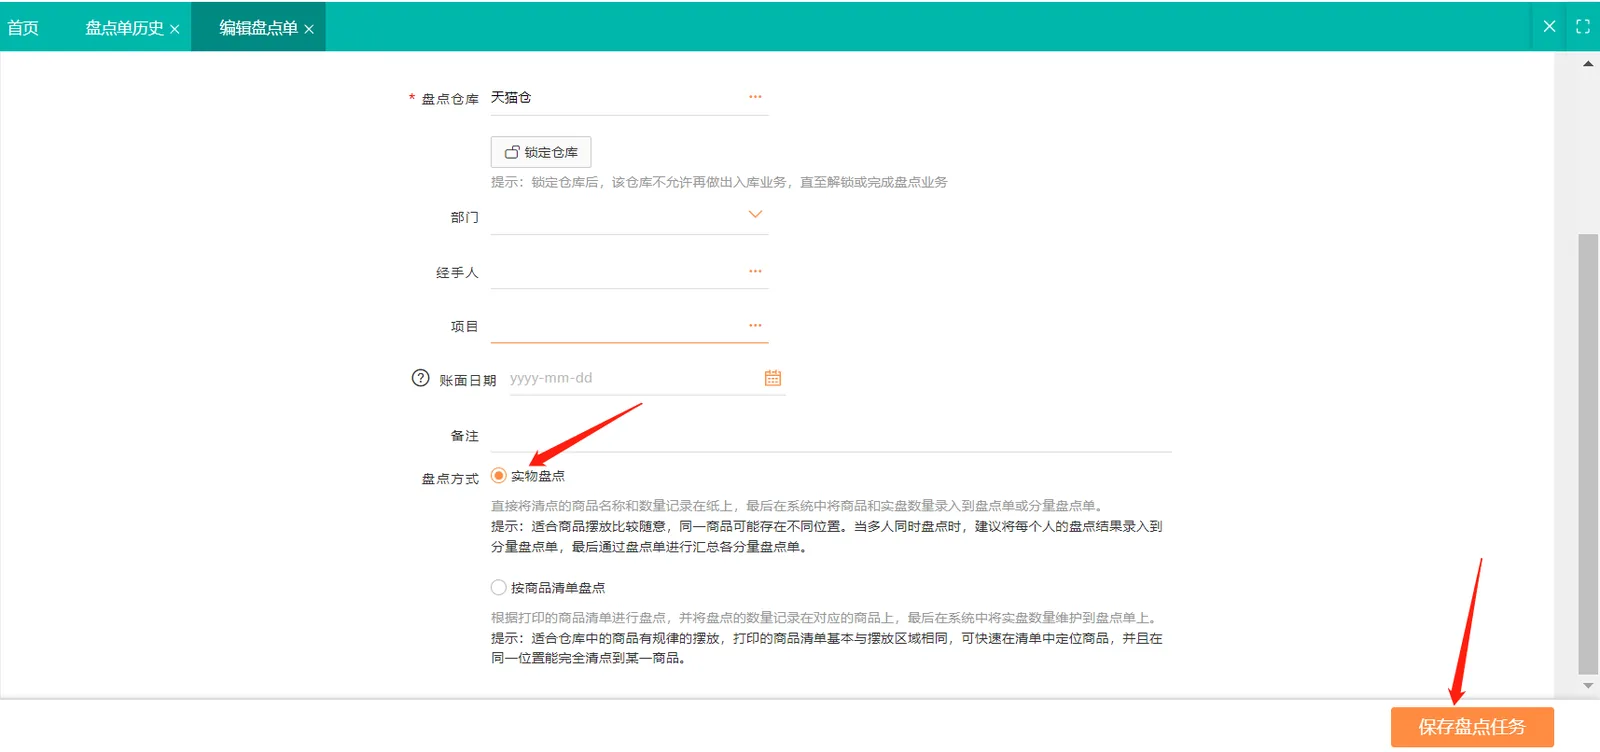Close the 盘点单历史 tab
Screen dimensions: 1600x752
pyautogui.click(x=175, y=29)
